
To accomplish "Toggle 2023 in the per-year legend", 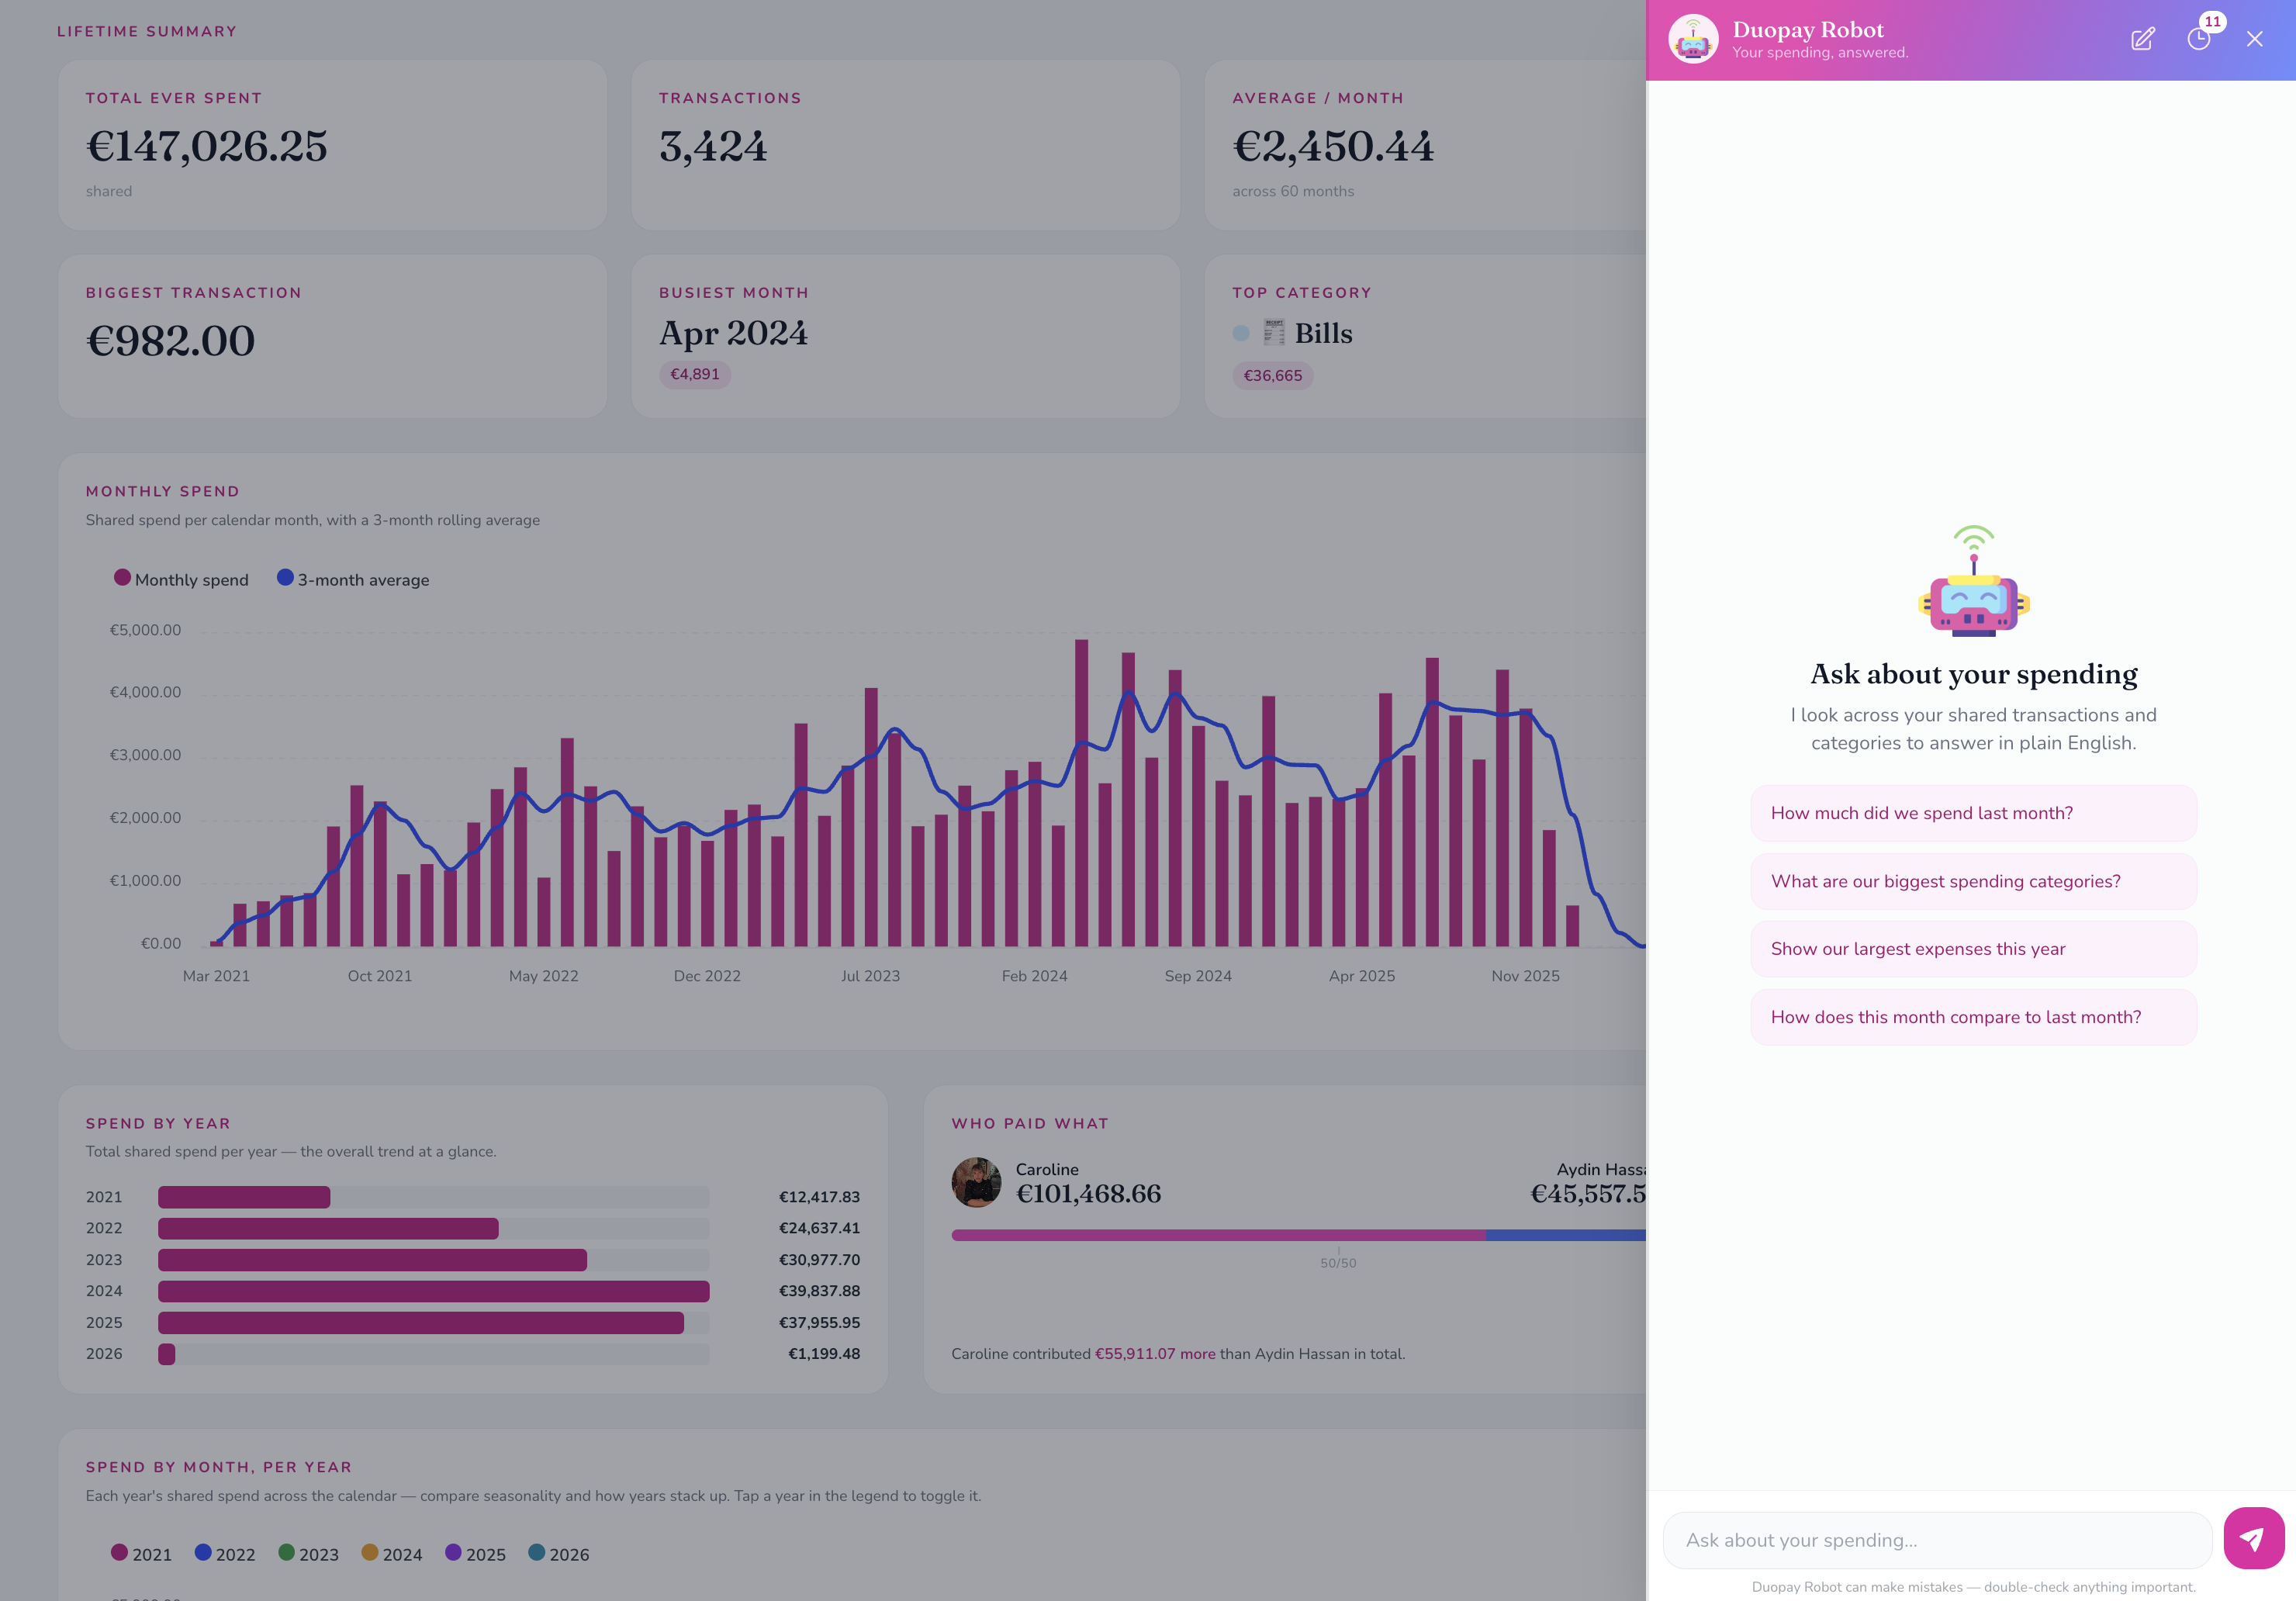I will [308, 1554].
